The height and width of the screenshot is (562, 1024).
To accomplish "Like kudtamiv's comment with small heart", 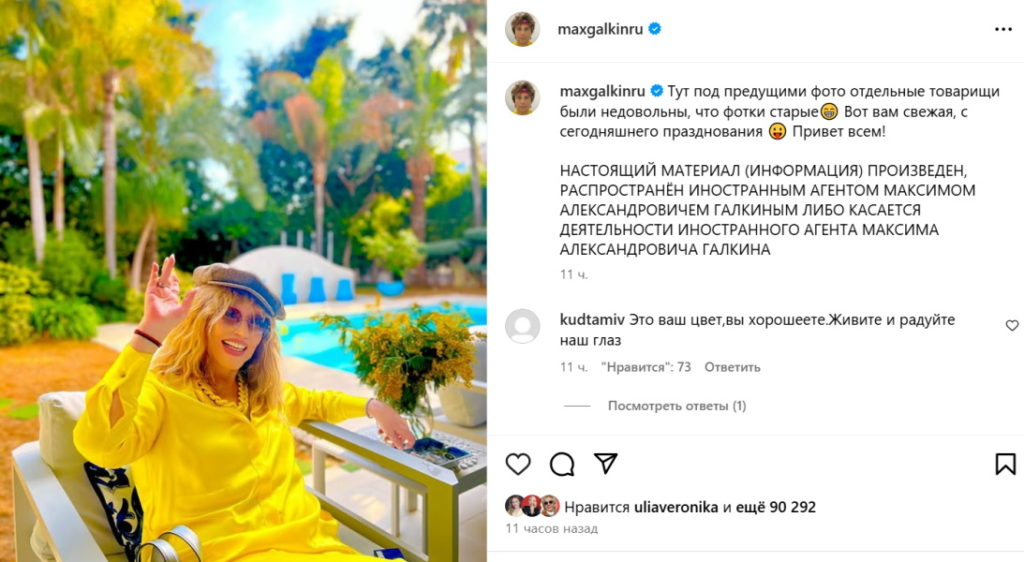I will pos(1012,325).
